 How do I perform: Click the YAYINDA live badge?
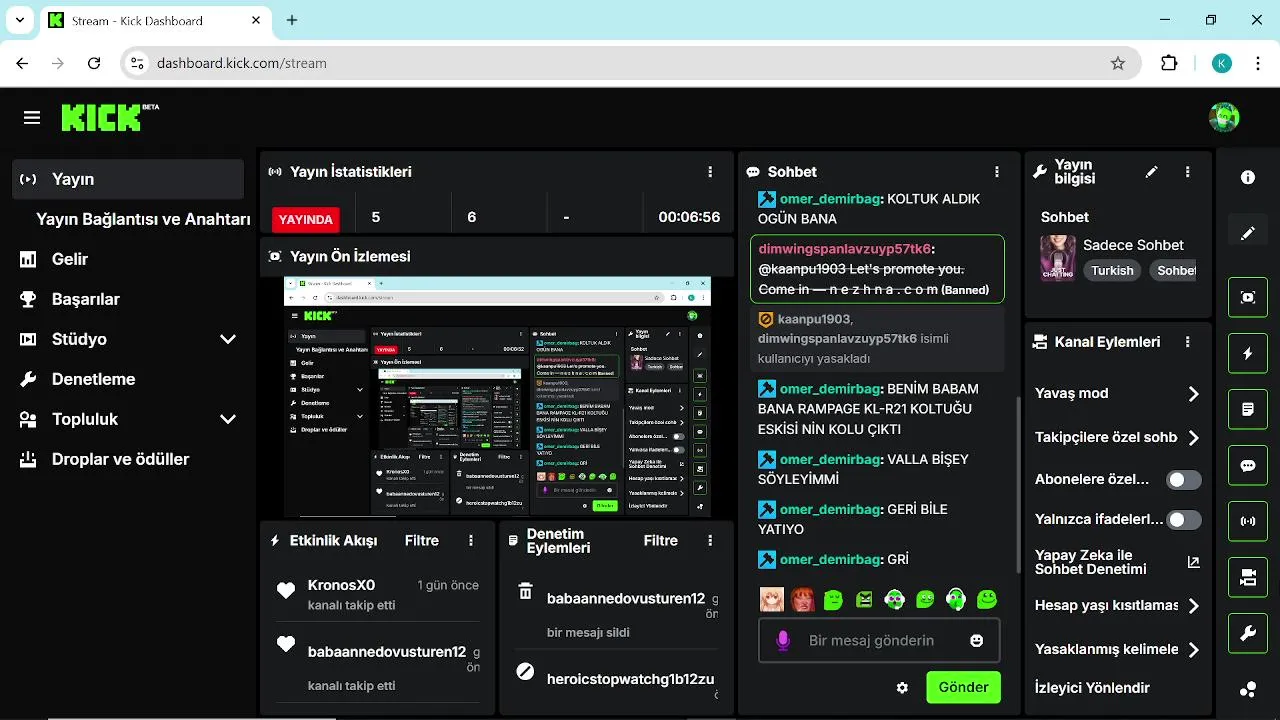point(305,219)
